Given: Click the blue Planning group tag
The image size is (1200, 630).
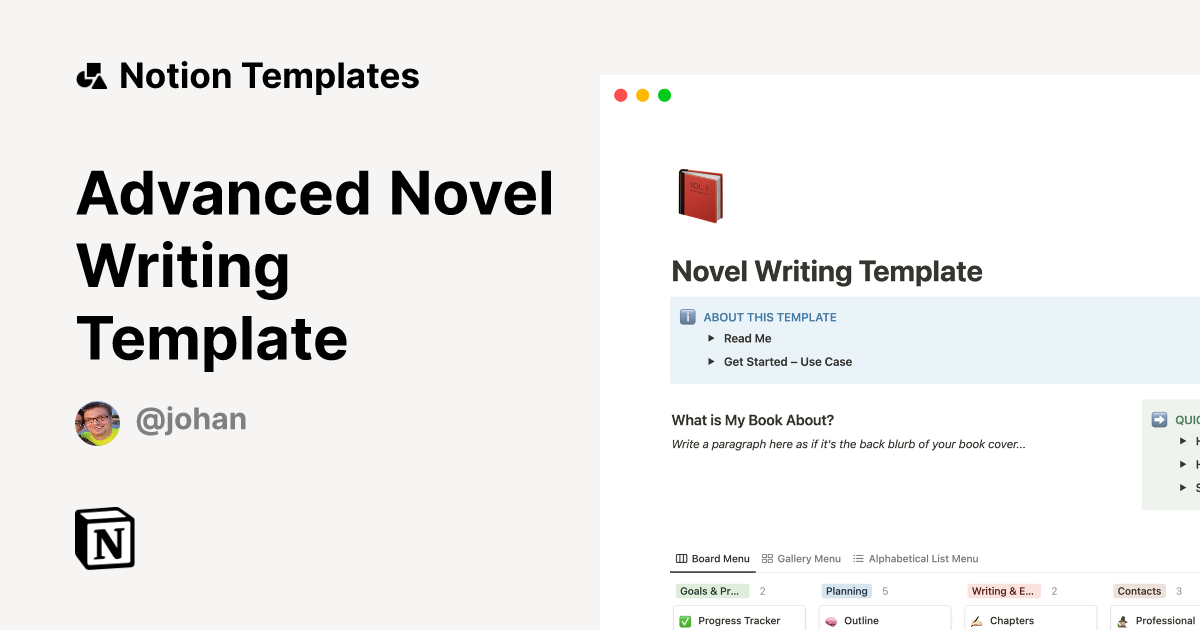Looking at the screenshot, I should click(x=846, y=591).
